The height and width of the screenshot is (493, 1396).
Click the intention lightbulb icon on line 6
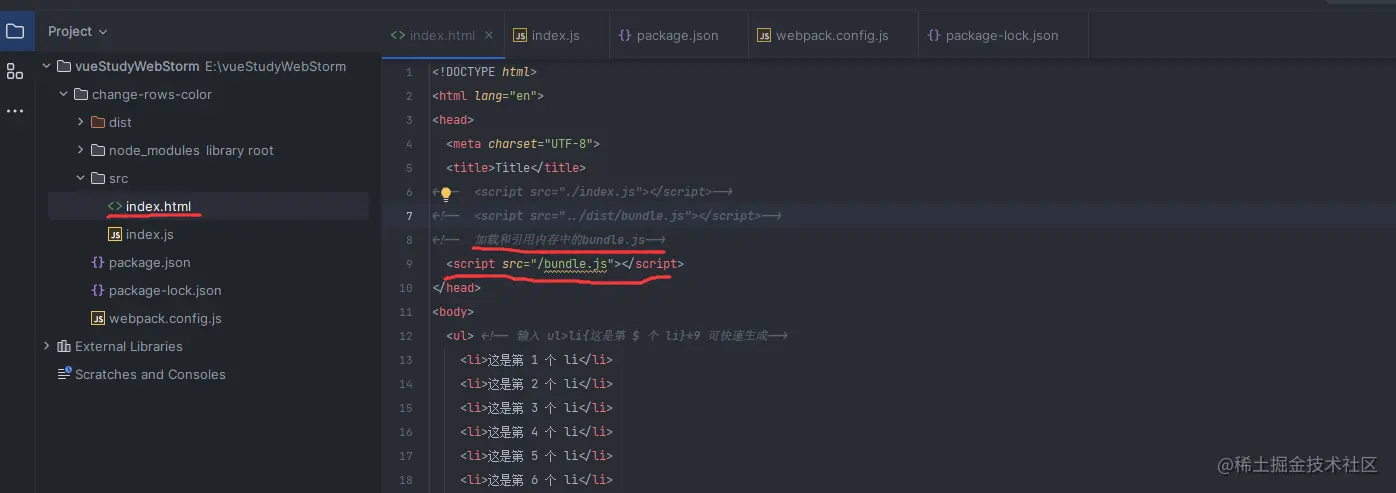(446, 193)
